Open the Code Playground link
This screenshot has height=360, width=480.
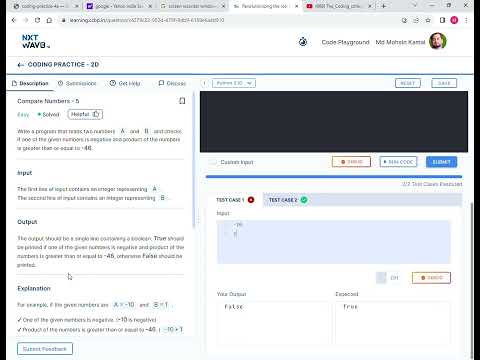tap(345, 42)
